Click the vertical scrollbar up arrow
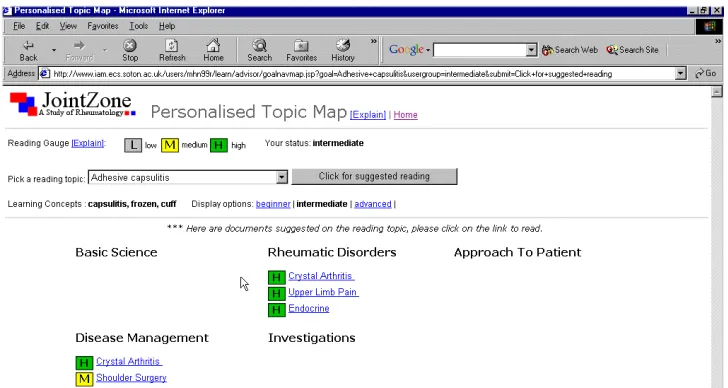728x388 pixels. click(x=717, y=91)
